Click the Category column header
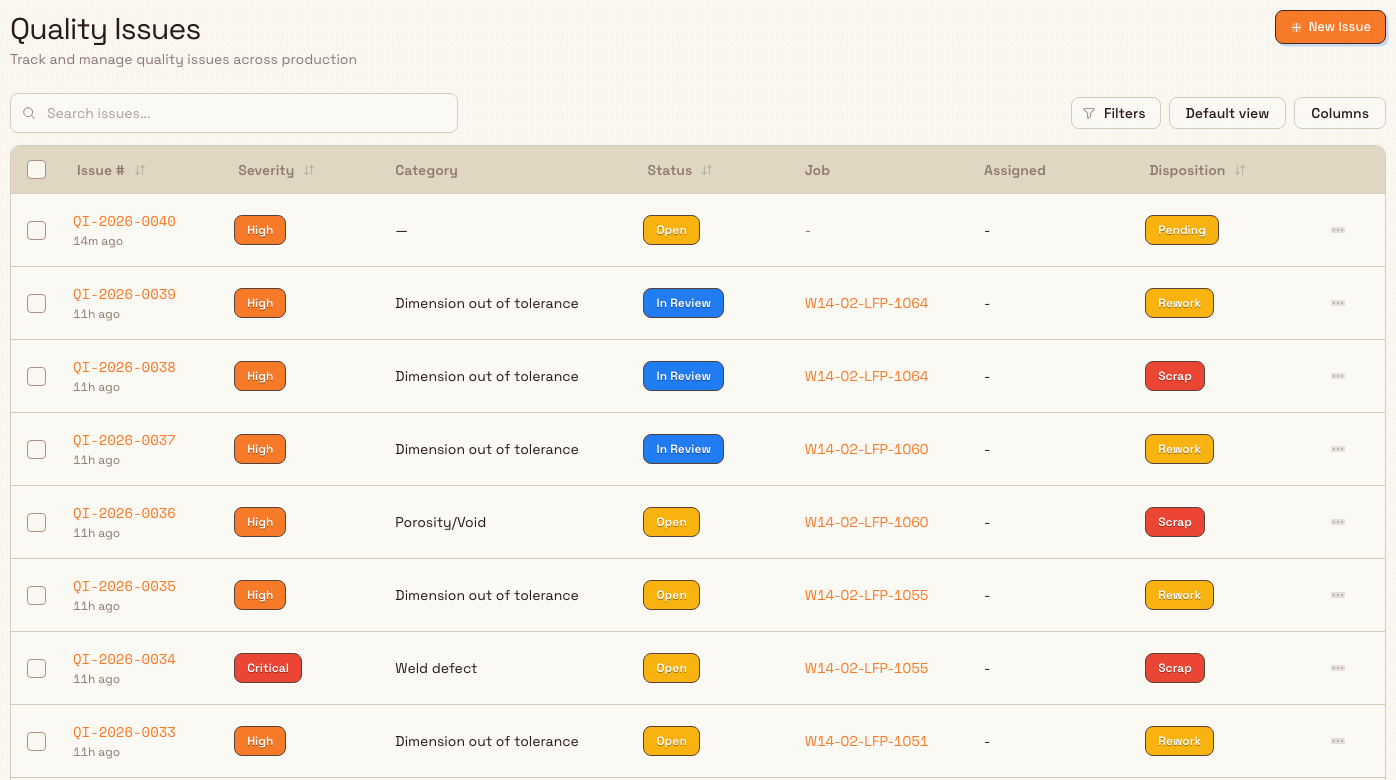 (x=426, y=170)
